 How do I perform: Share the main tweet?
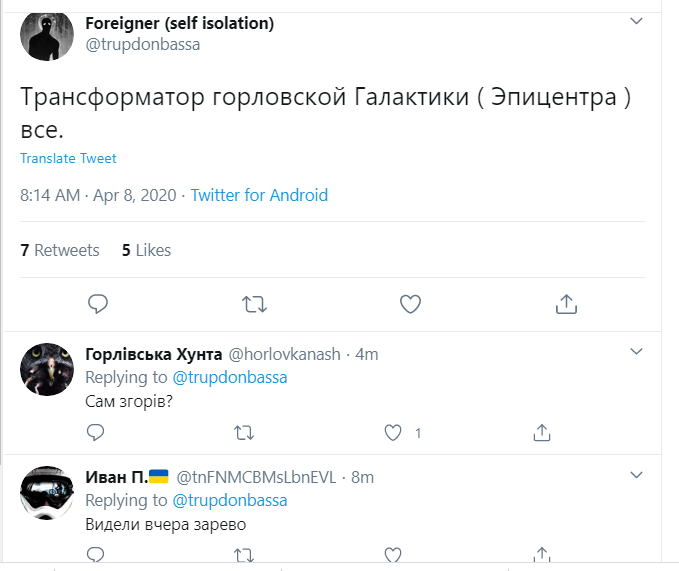tap(565, 303)
